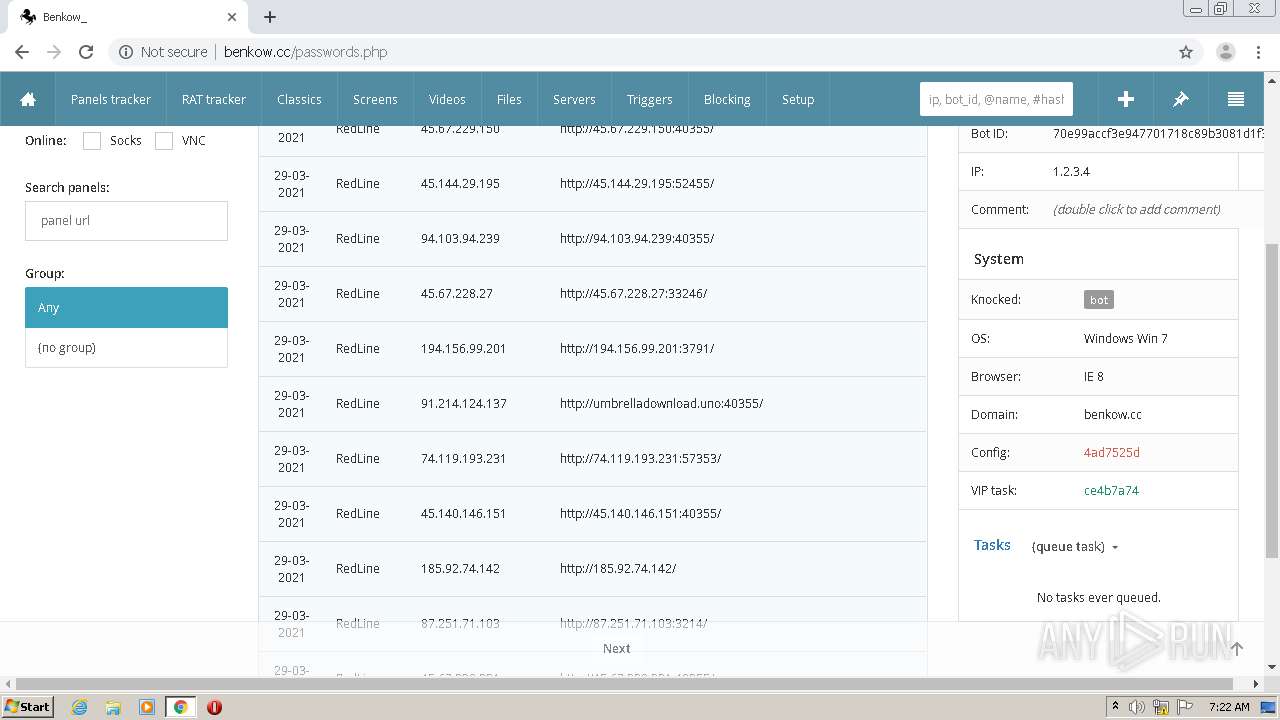Open Files menu item

tap(509, 99)
